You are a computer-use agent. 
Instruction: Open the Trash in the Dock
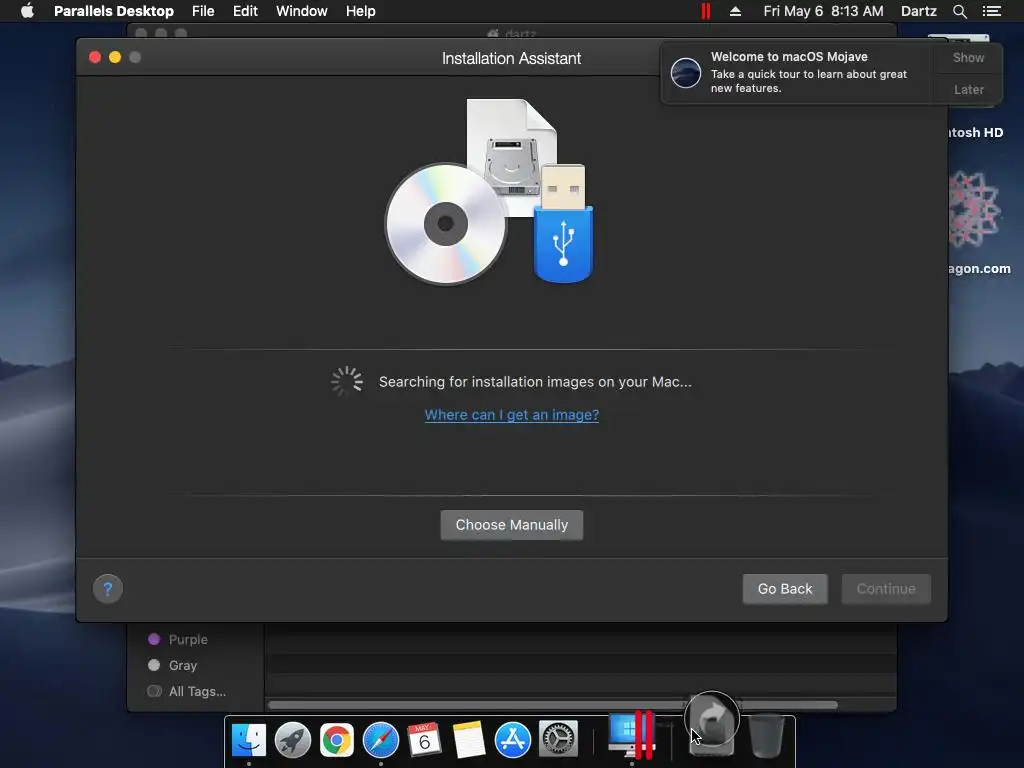(x=765, y=737)
